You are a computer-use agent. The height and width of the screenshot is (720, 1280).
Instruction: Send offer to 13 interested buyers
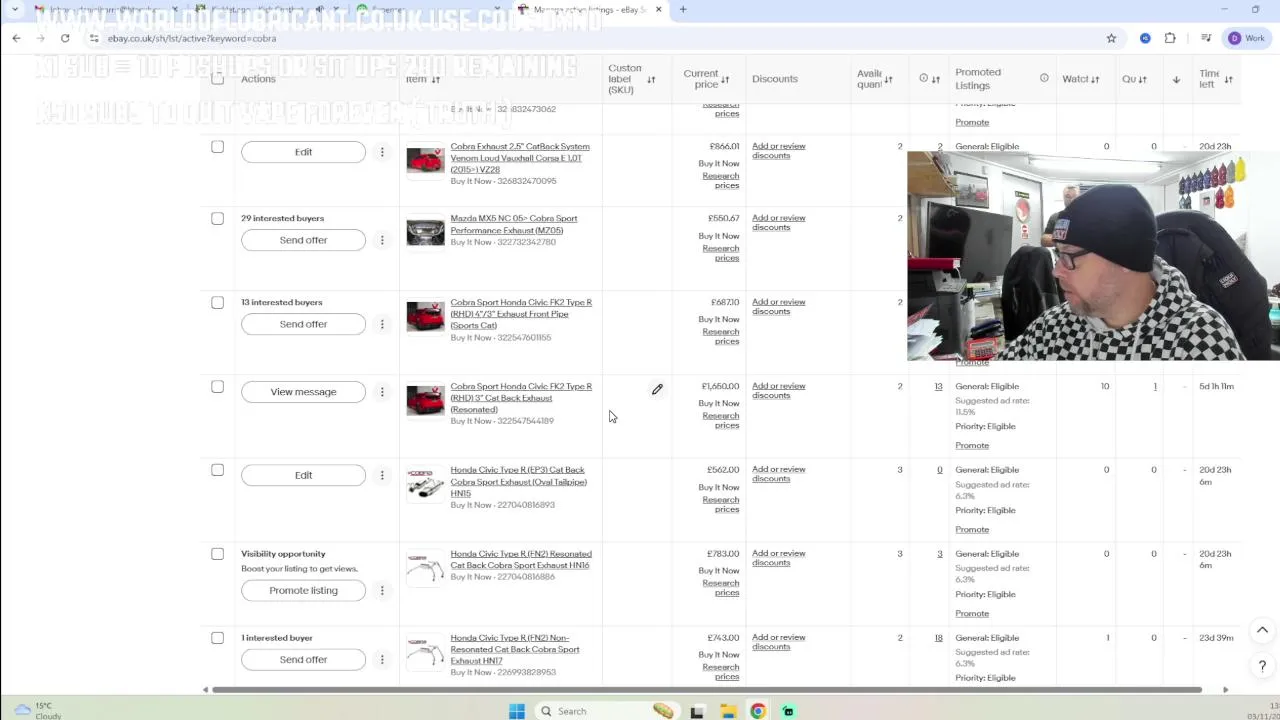click(x=303, y=324)
